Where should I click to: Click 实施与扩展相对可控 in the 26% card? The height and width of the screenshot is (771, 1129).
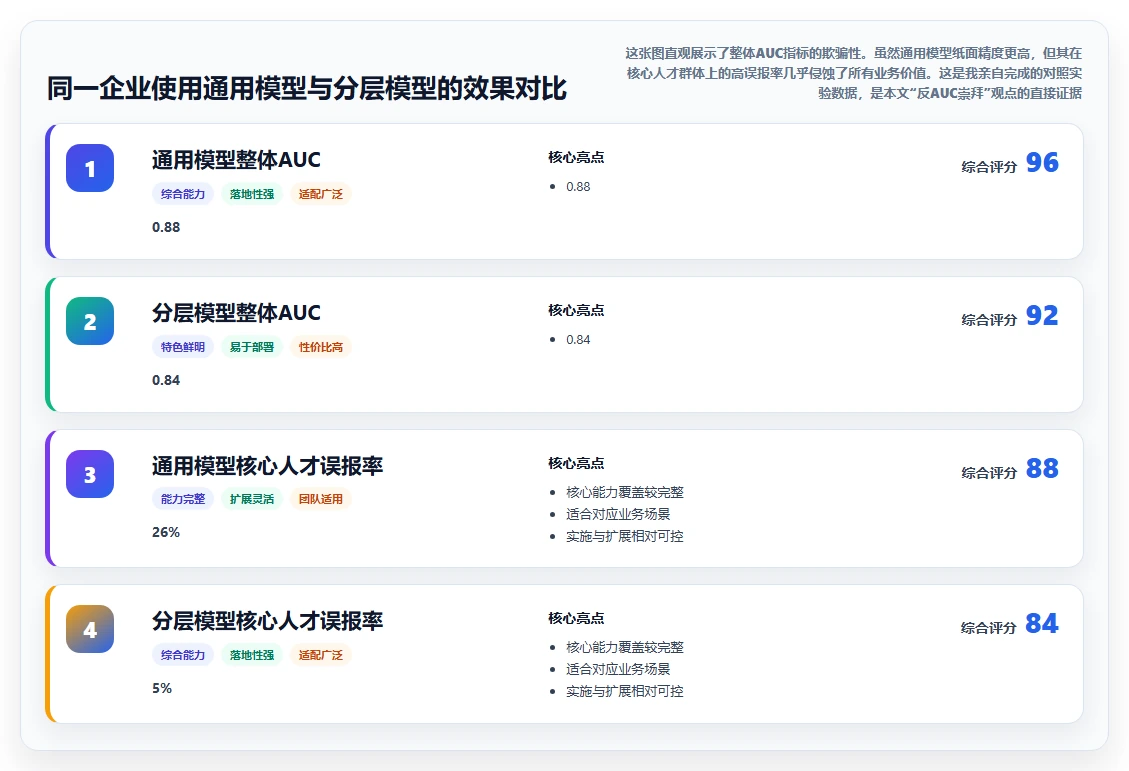[x=625, y=536]
